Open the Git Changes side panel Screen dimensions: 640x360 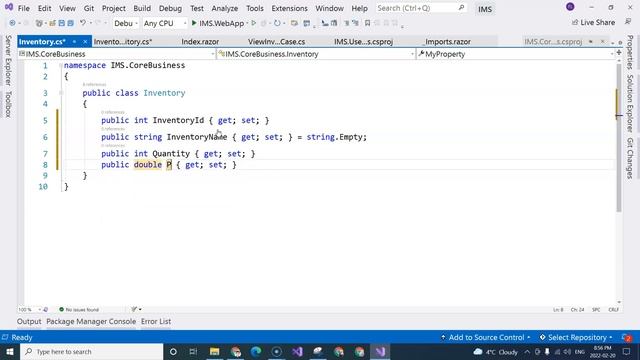click(x=630, y=158)
